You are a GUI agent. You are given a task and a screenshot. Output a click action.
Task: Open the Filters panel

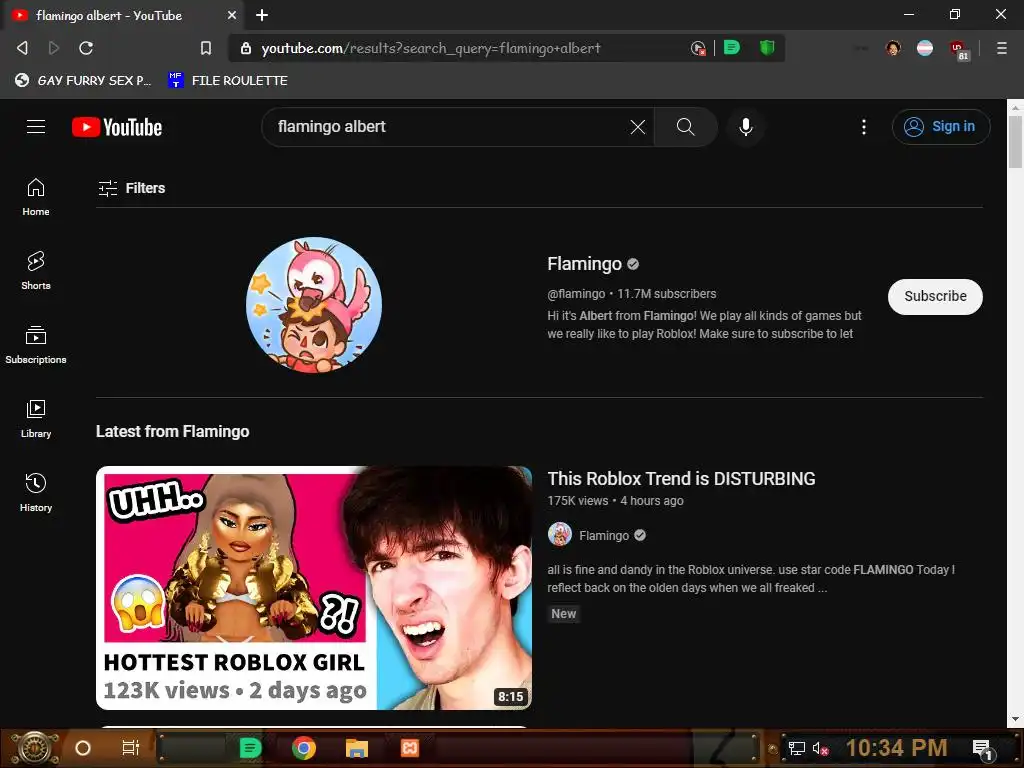tap(131, 188)
